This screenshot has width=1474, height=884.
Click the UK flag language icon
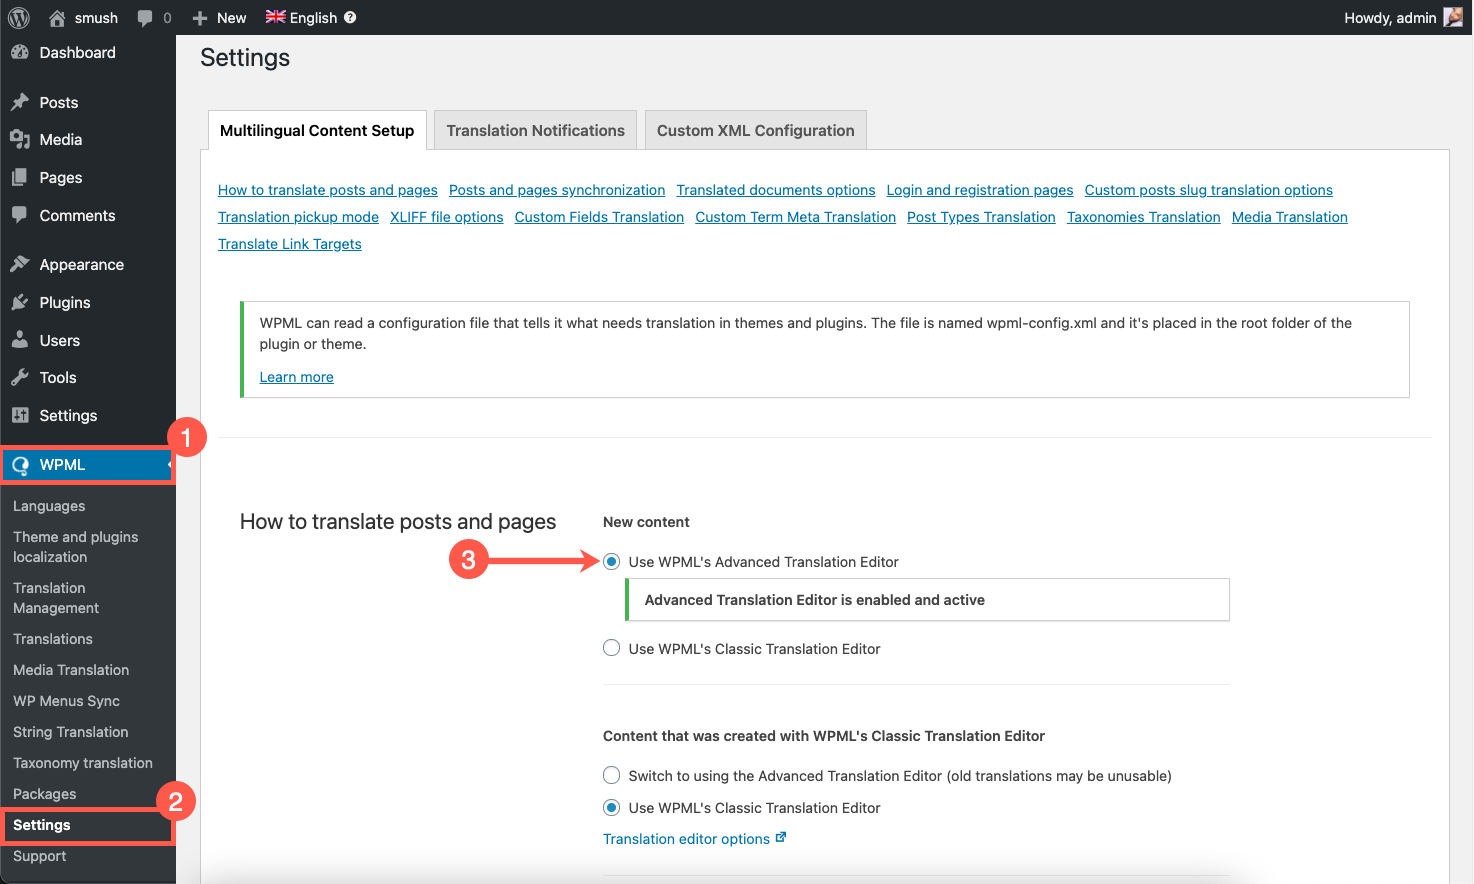click(275, 17)
